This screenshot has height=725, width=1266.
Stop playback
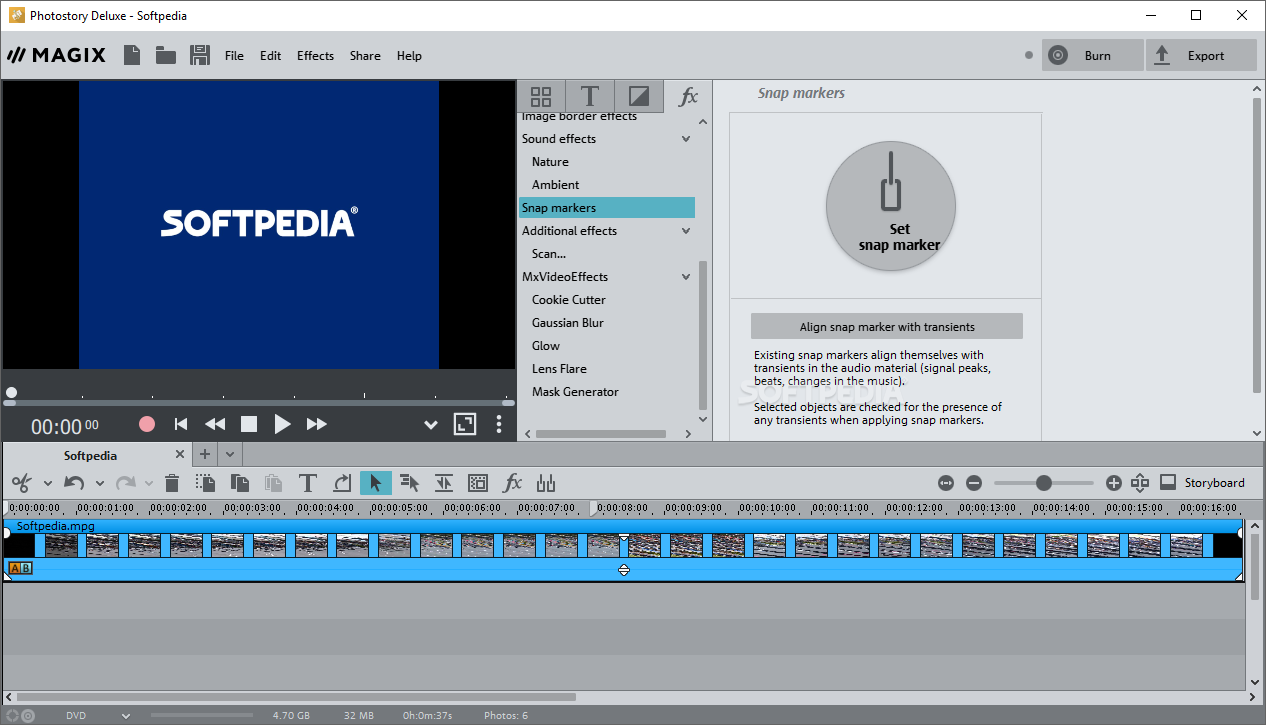click(x=249, y=424)
